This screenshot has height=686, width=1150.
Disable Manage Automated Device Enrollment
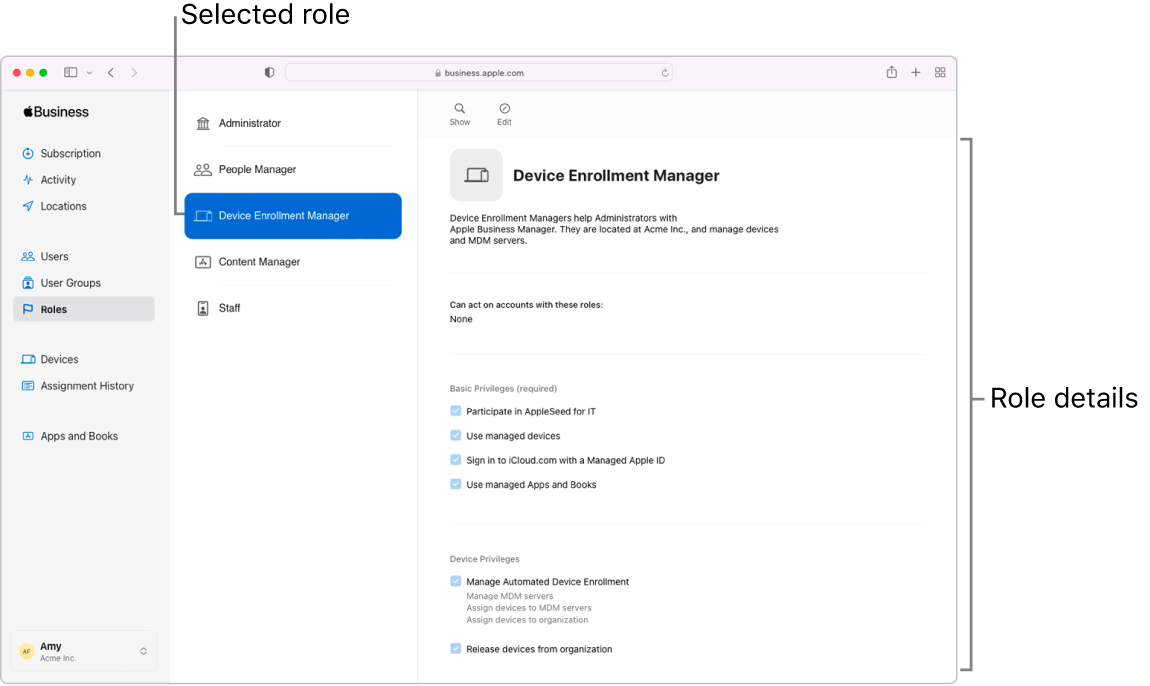click(456, 581)
